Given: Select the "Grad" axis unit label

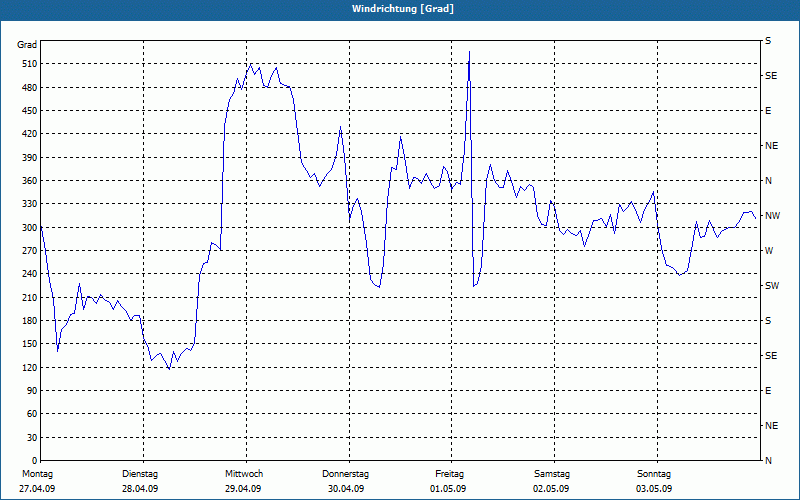Looking at the screenshot, I should 27,45.
